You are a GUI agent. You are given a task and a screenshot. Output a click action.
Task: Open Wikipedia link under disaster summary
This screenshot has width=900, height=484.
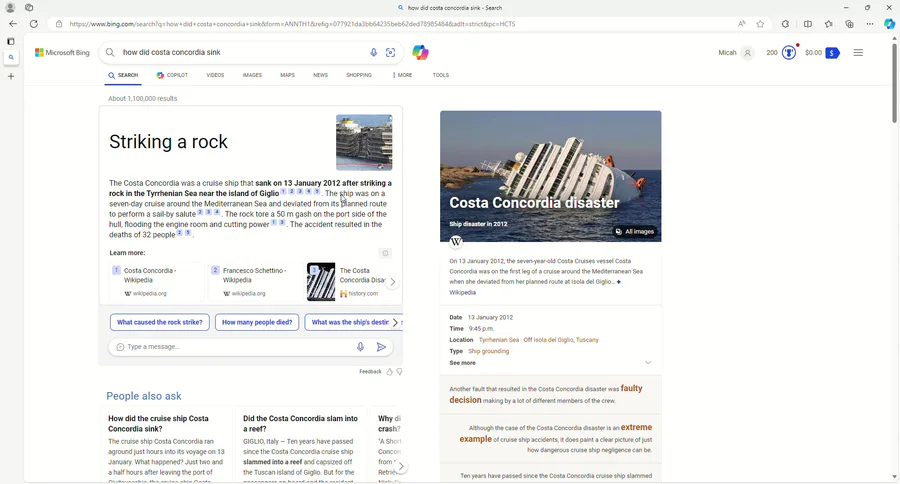tap(462, 292)
